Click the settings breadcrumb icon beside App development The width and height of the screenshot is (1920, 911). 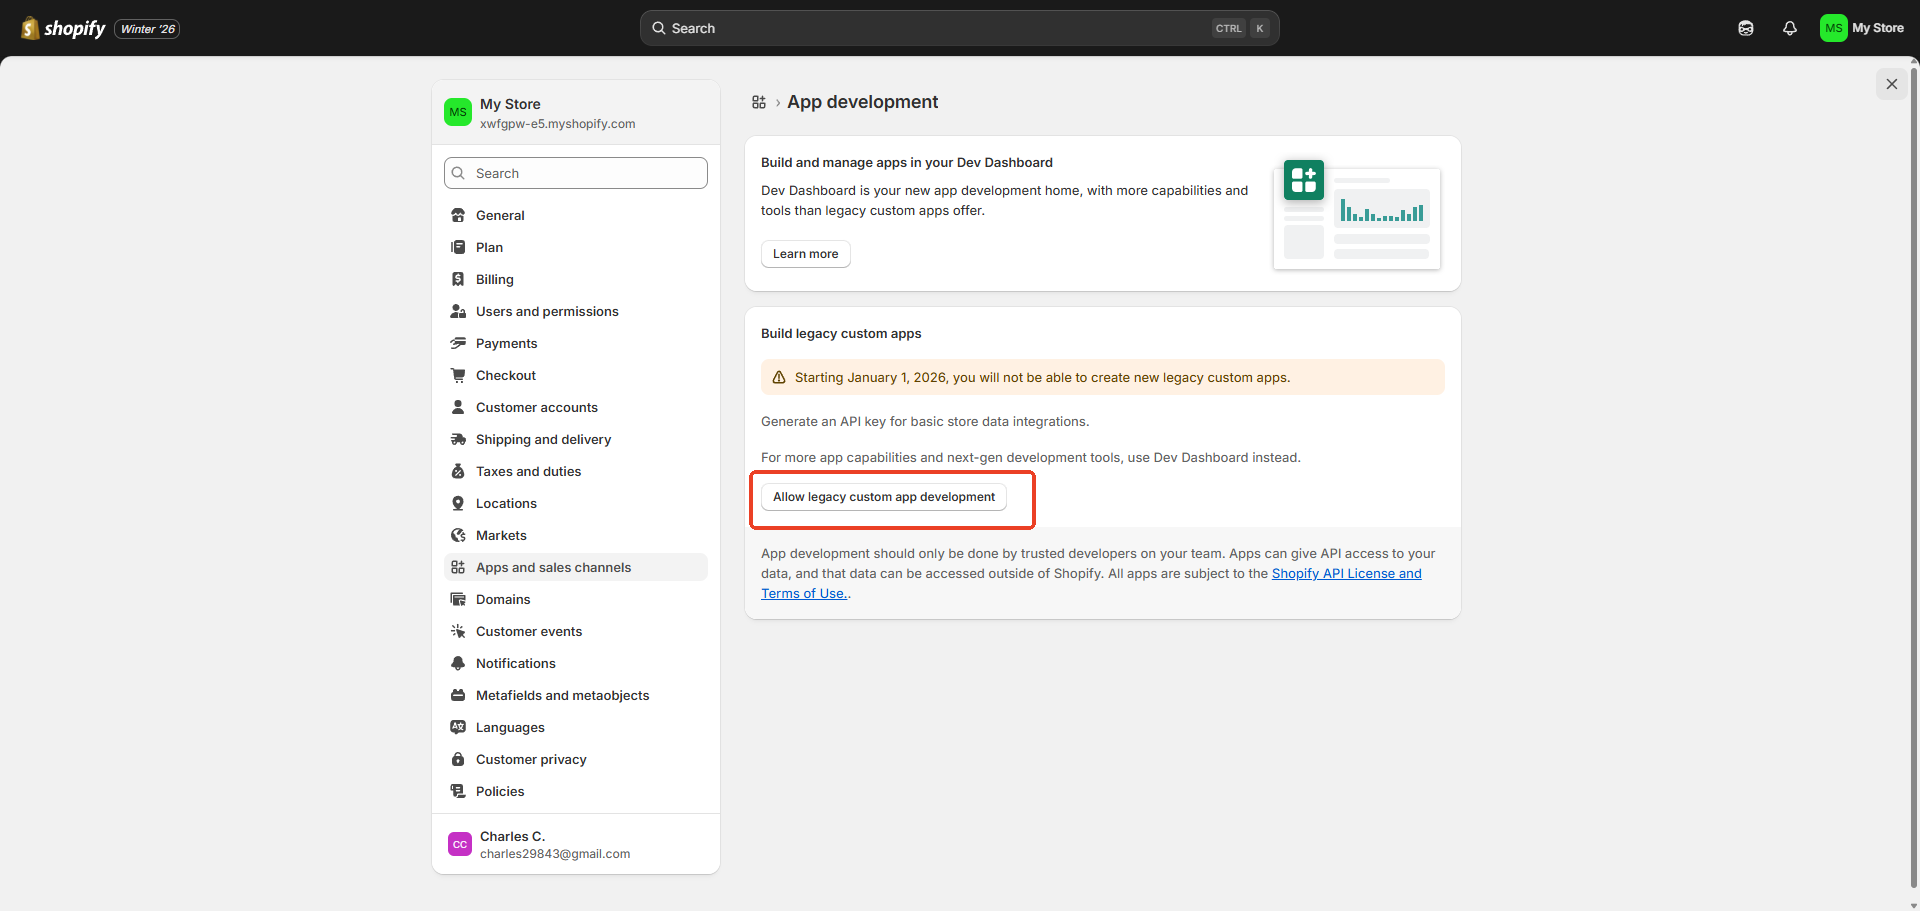(759, 102)
